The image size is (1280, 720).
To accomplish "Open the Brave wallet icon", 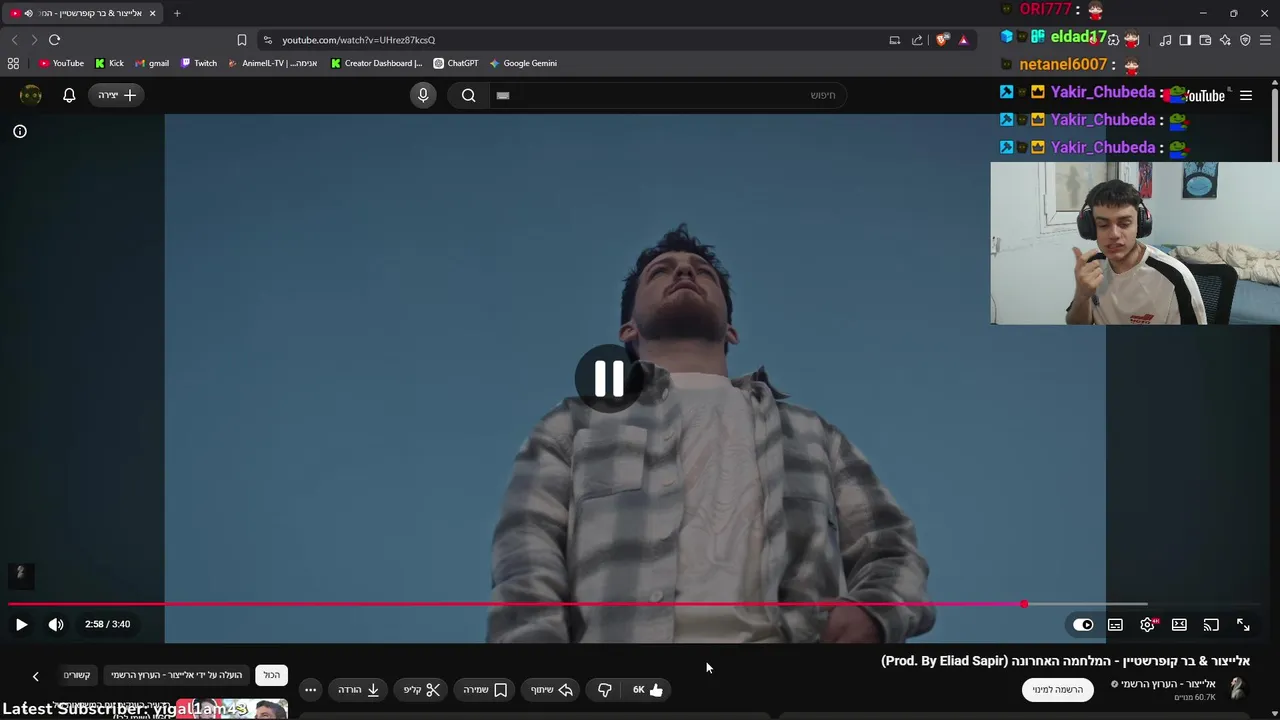I will 1205,40.
